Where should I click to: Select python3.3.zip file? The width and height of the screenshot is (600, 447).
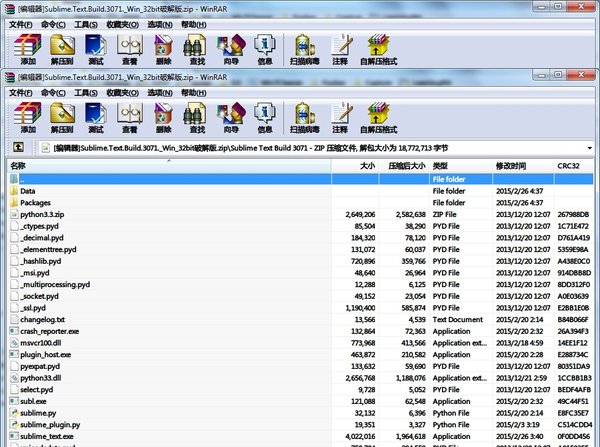(x=301, y=214)
